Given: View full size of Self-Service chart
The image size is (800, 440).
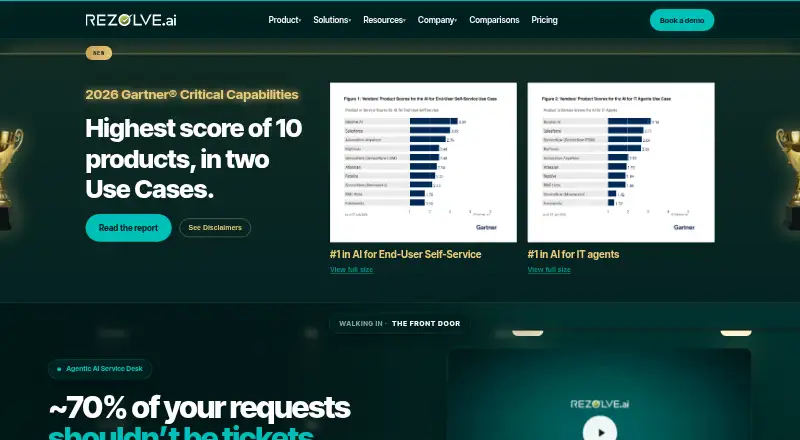Looking at the screenshot, I should [352, 270].
